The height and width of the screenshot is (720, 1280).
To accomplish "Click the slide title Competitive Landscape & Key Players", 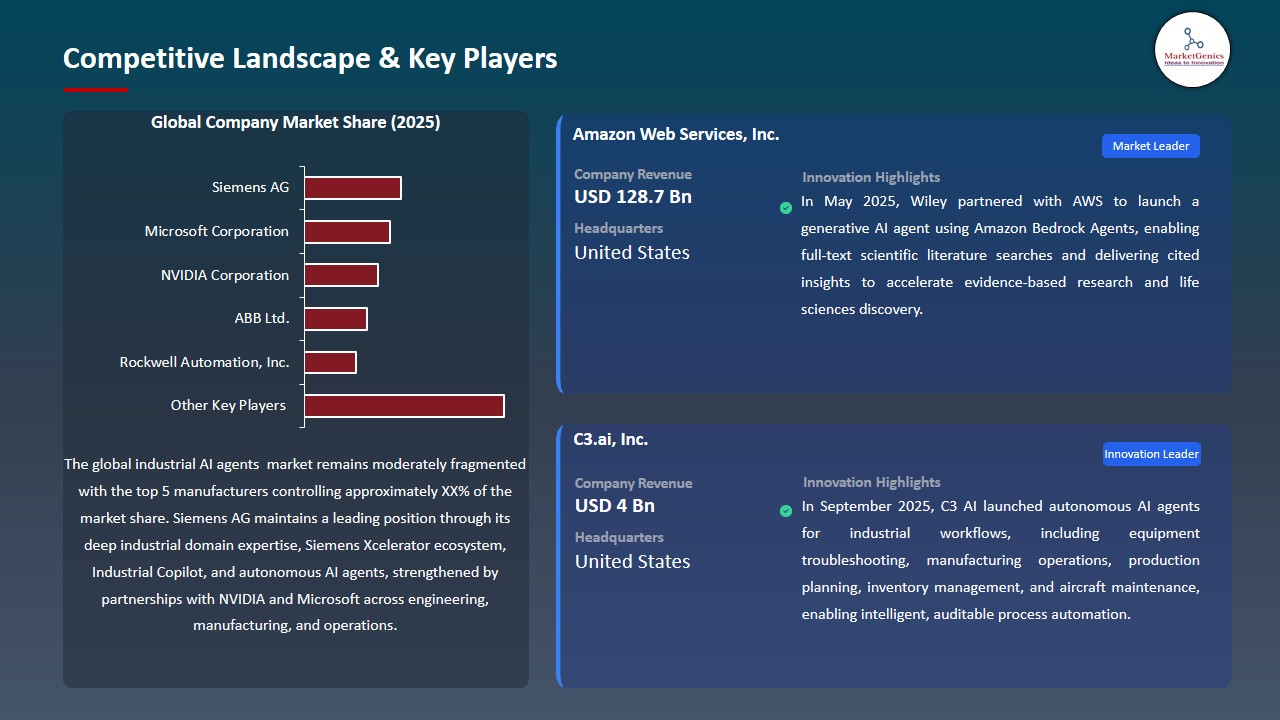I will click(310, 58).
